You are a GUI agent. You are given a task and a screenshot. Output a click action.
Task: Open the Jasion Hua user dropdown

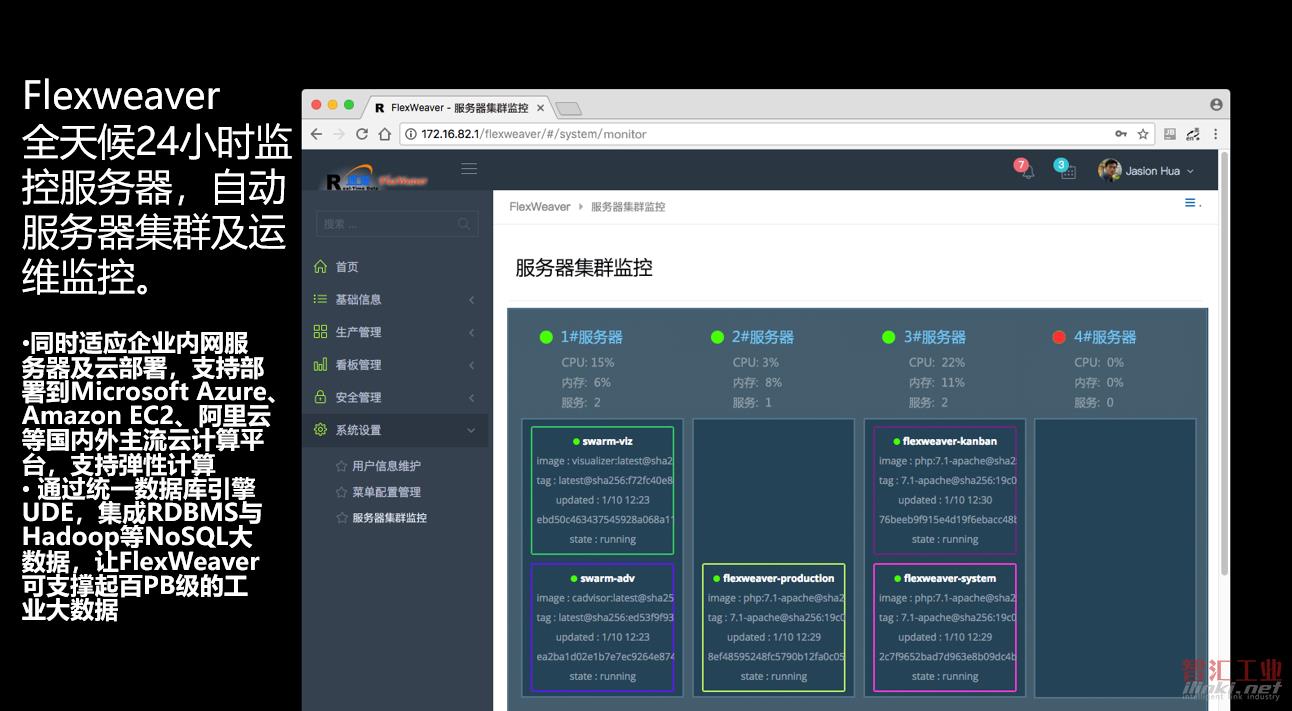1147,171
